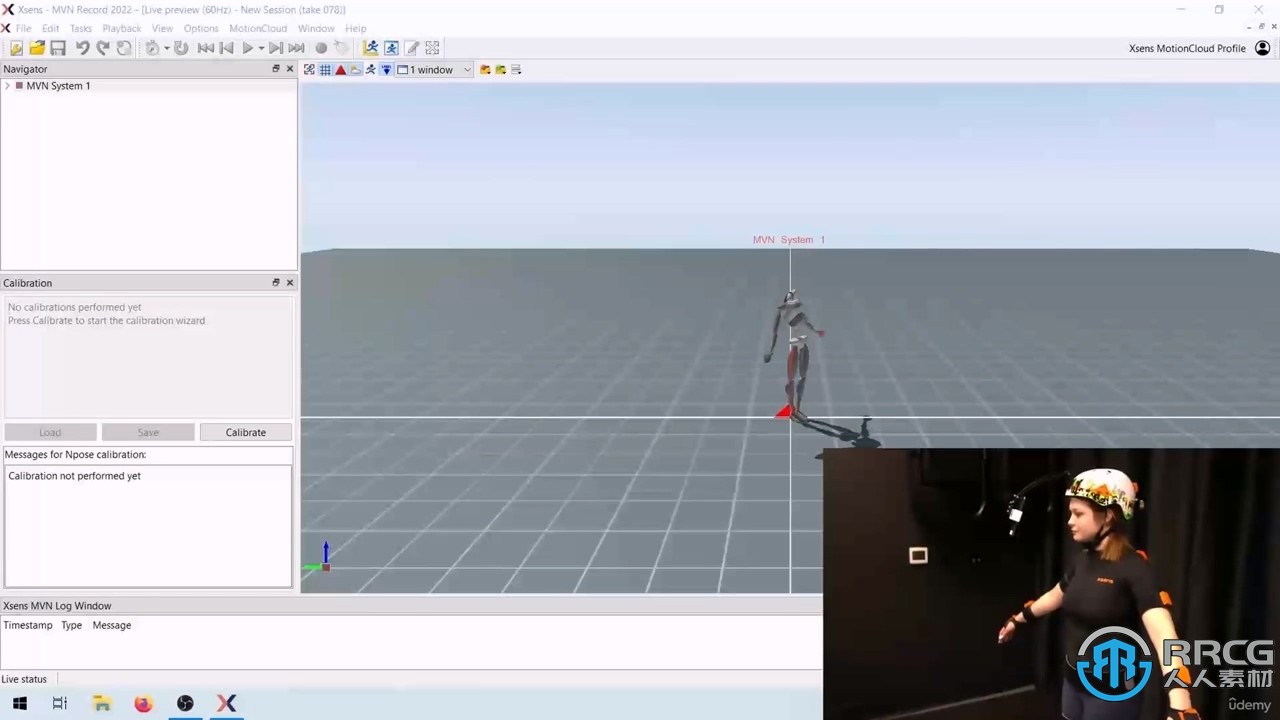Open Windows Task View on the taskbar
Screen dimensions: 1280x720
pyautogui.click(x=60, y=704)
